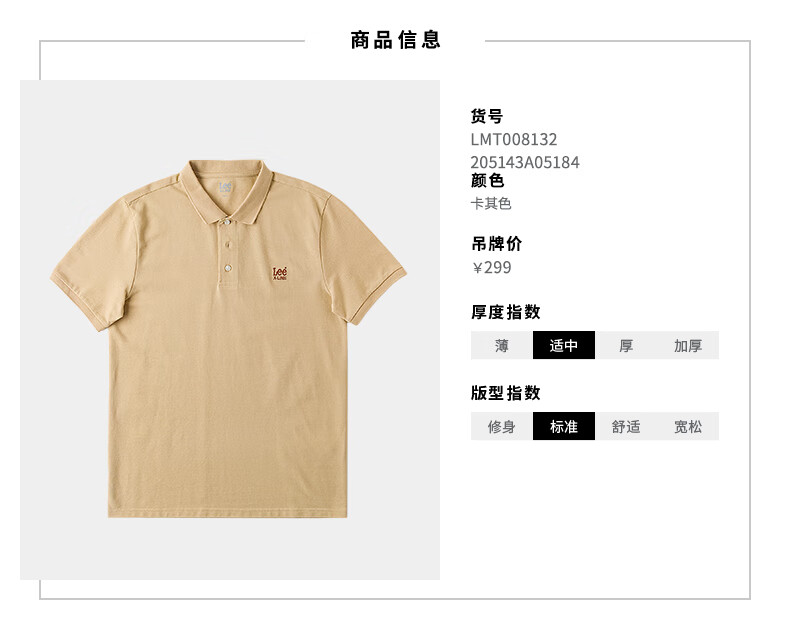
Task: Click the 版型指数 label
Action: [506, 393]
